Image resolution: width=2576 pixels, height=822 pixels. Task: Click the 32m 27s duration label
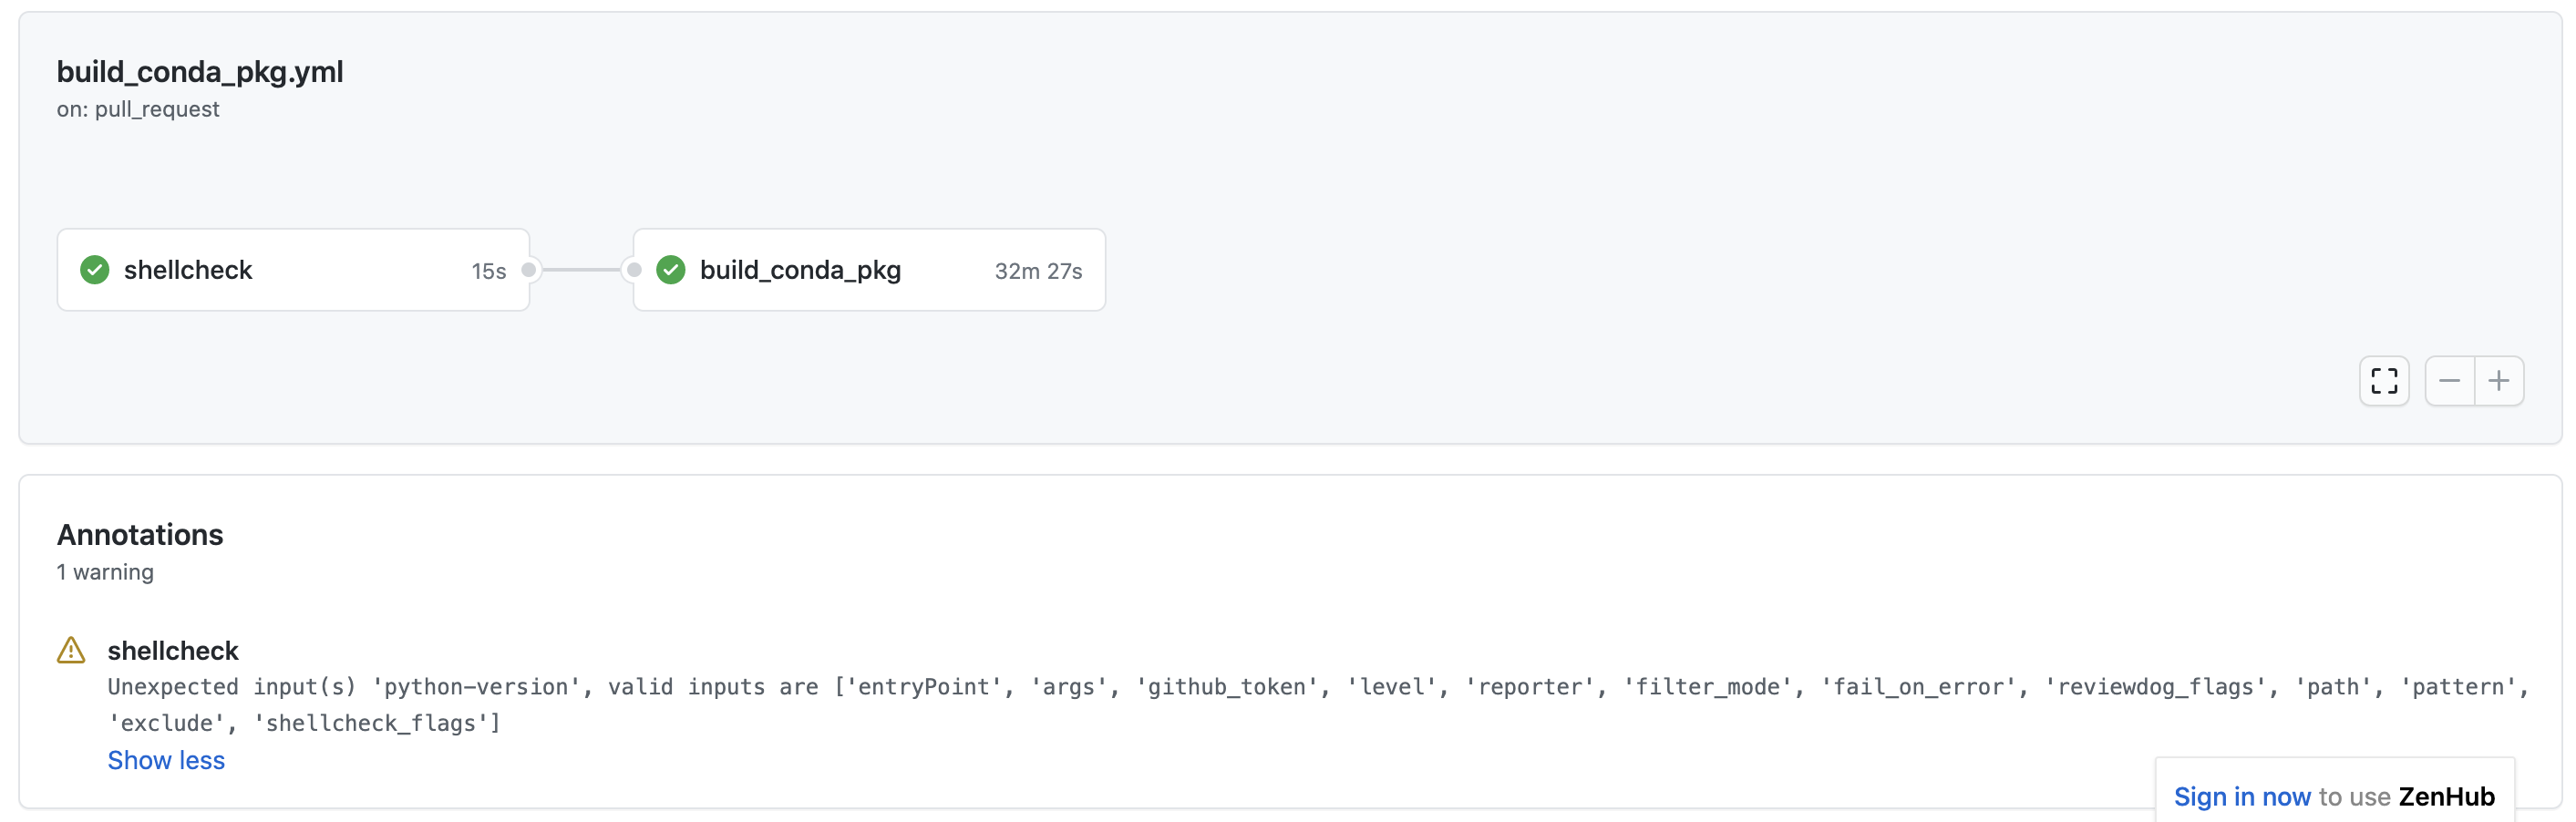[1038, 271]
